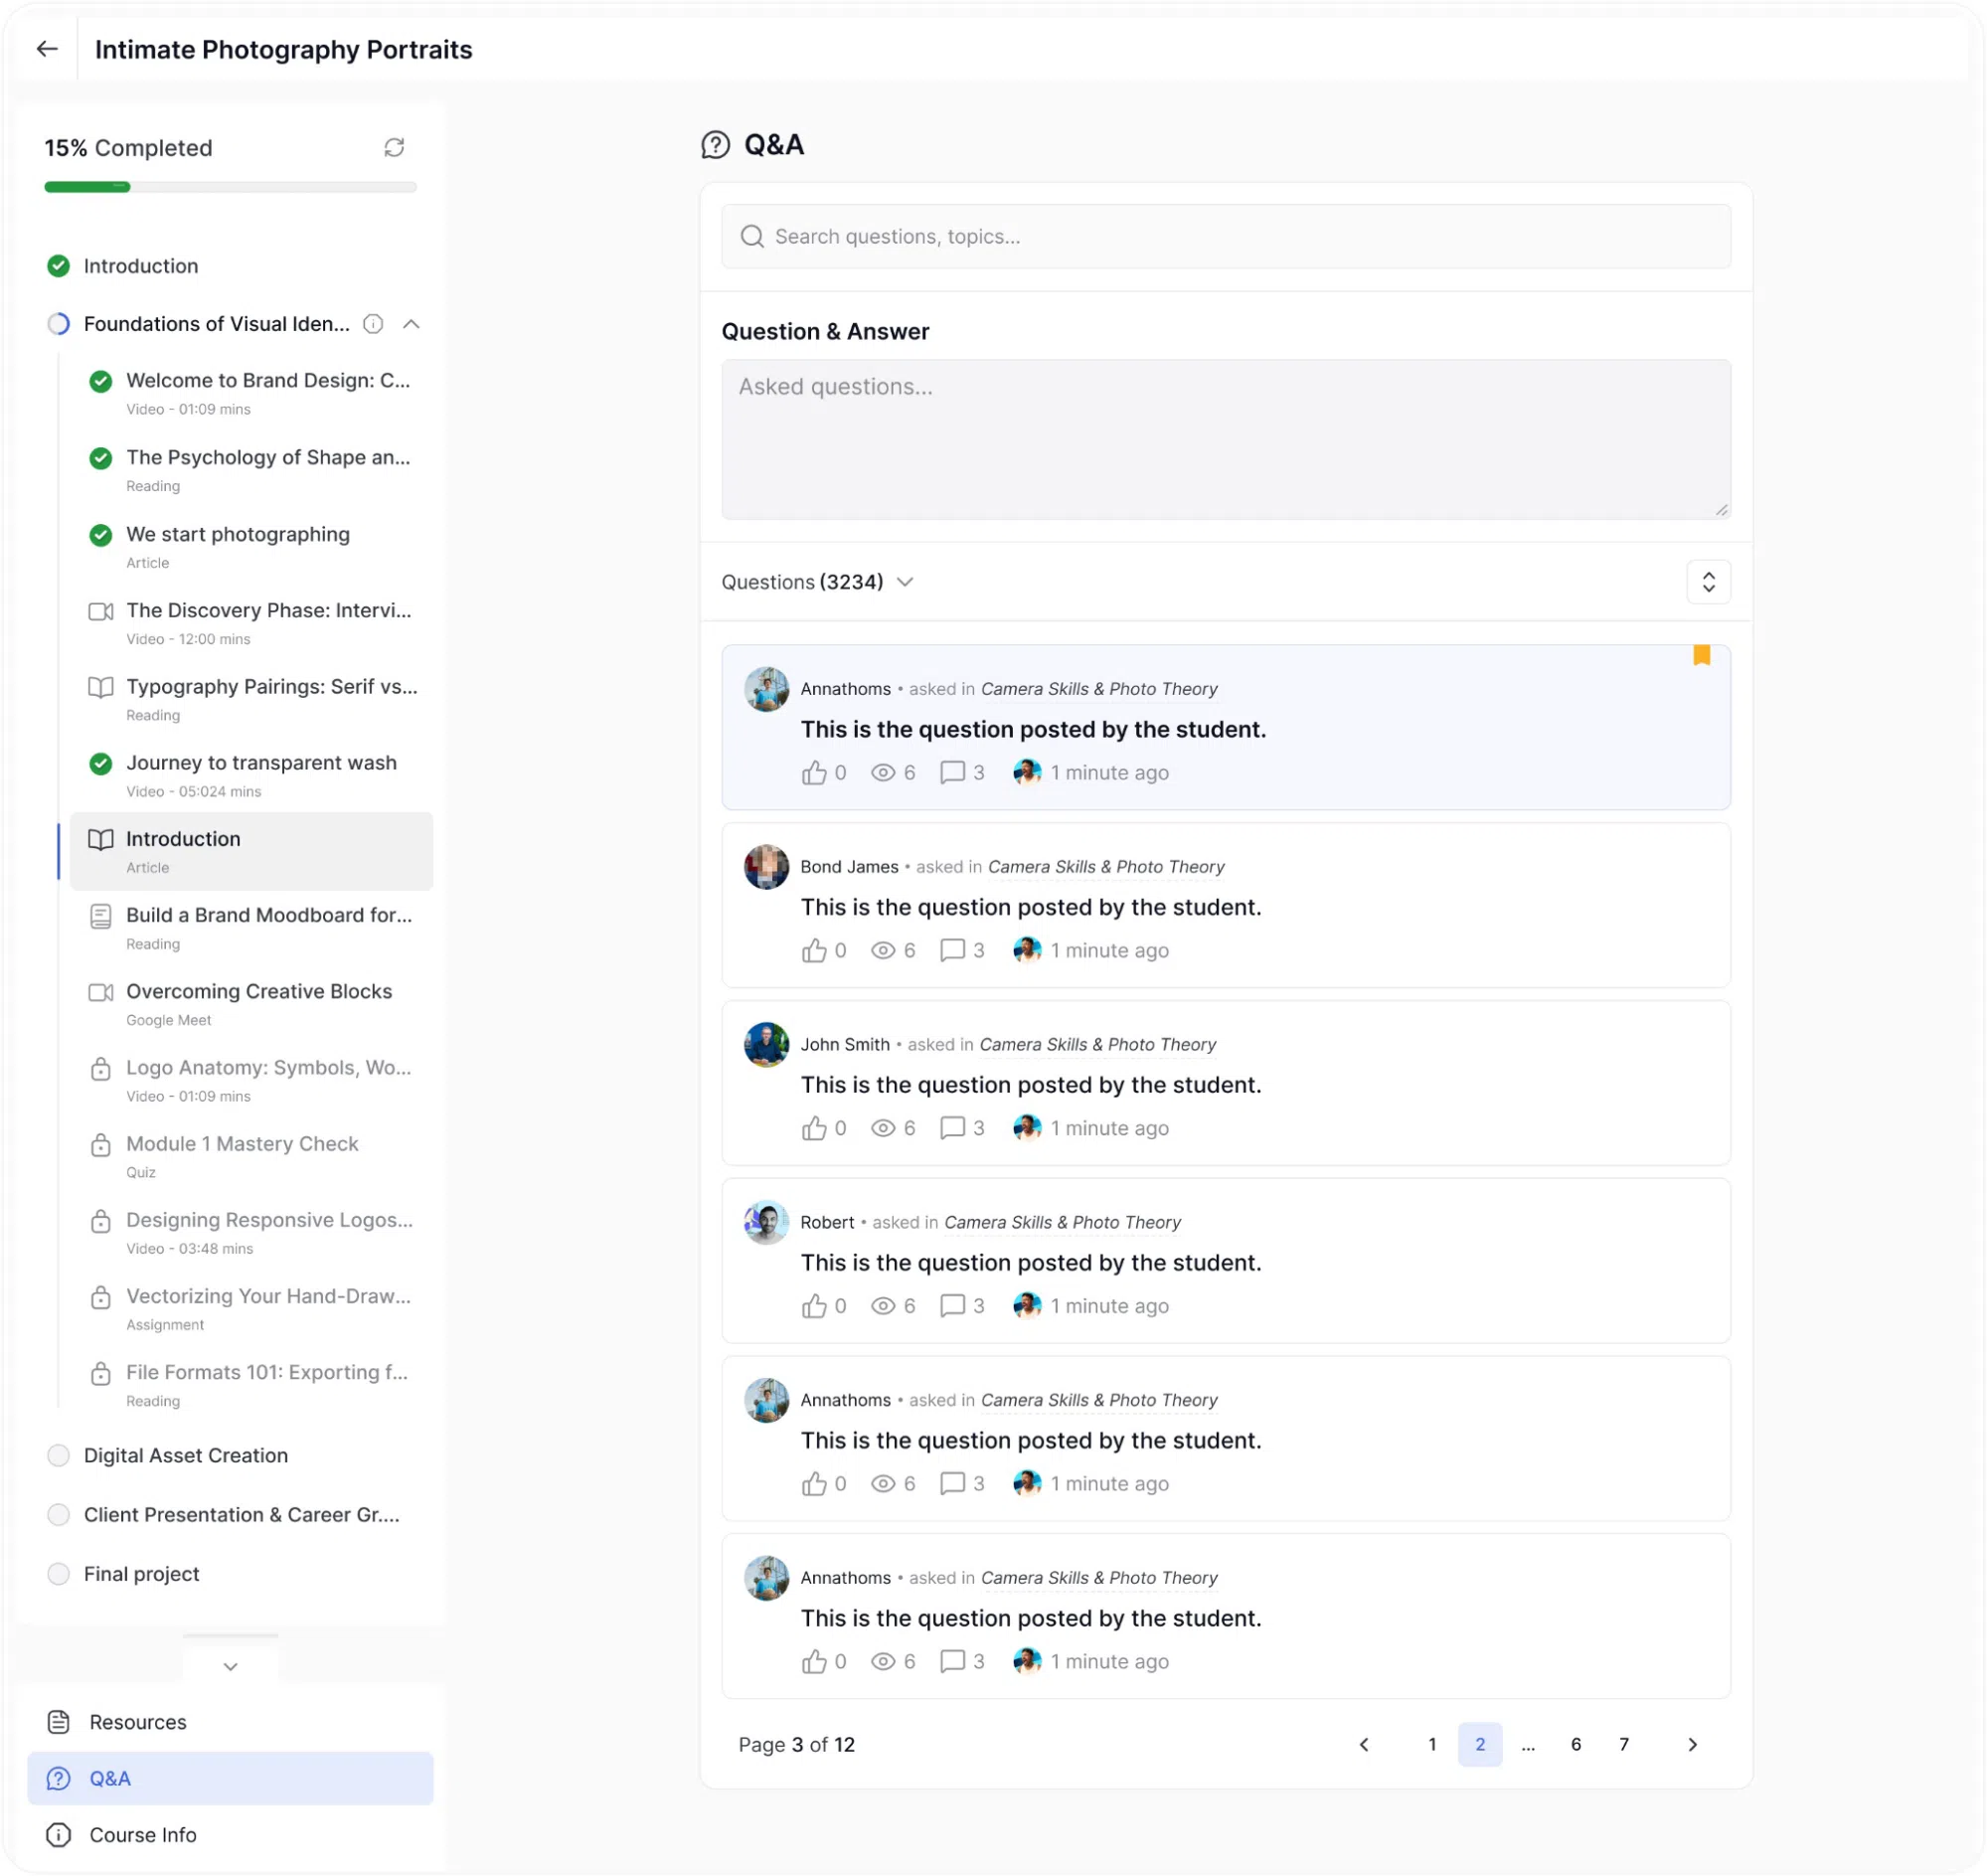Viewport: 1987px width, 1876px height.
Task: Open the Resources tab
Action: 230,1722
